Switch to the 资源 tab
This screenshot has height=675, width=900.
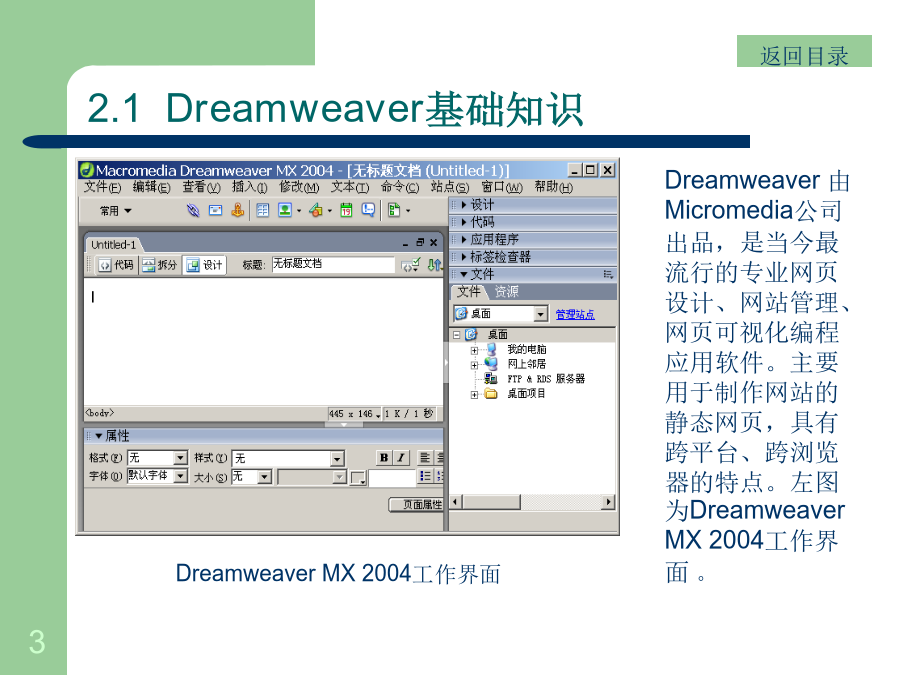click(506, 292)
